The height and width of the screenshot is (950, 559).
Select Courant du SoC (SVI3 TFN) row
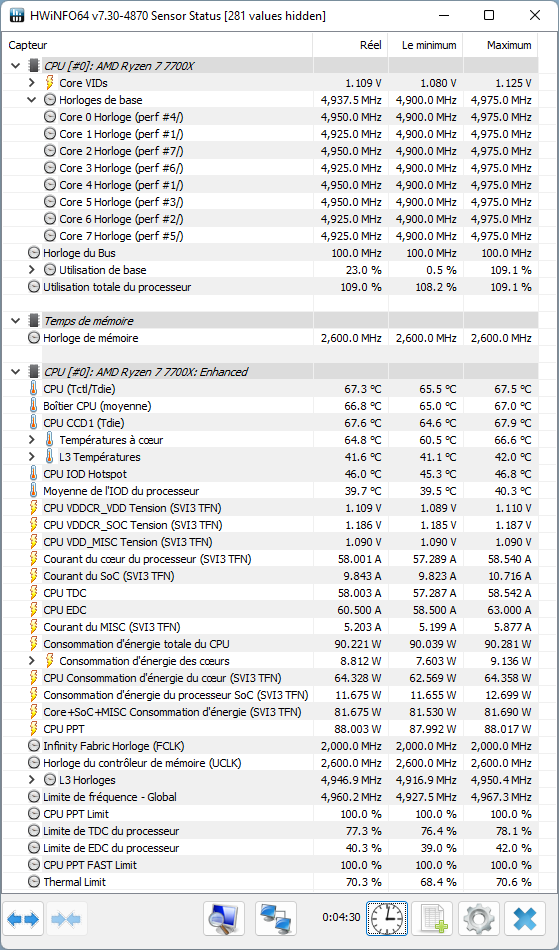271,576
